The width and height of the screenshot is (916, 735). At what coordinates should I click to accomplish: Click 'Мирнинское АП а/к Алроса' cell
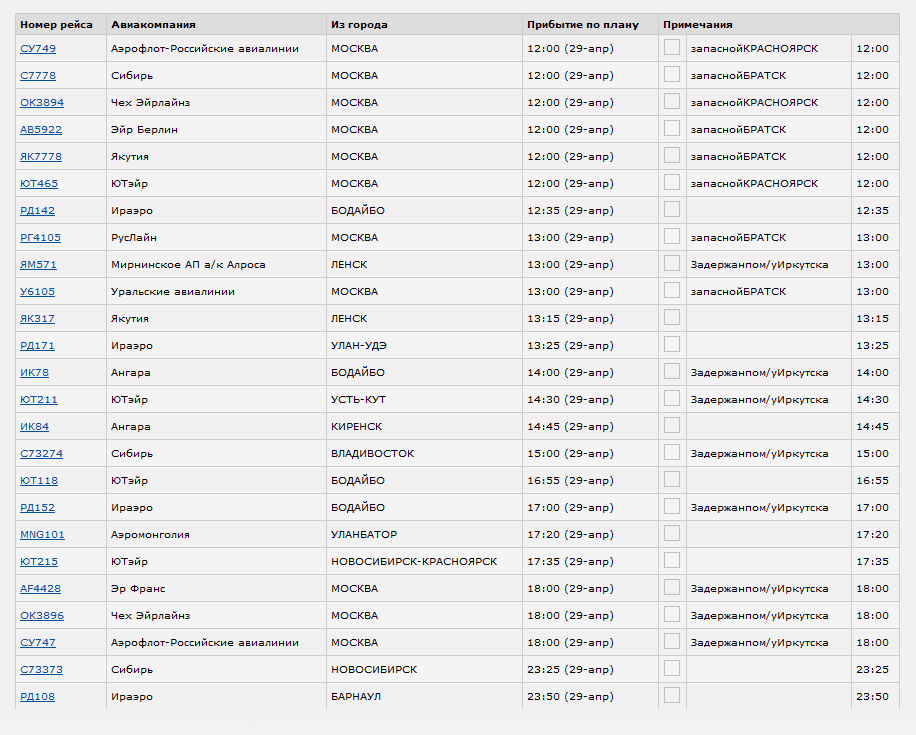pos(216,264)
